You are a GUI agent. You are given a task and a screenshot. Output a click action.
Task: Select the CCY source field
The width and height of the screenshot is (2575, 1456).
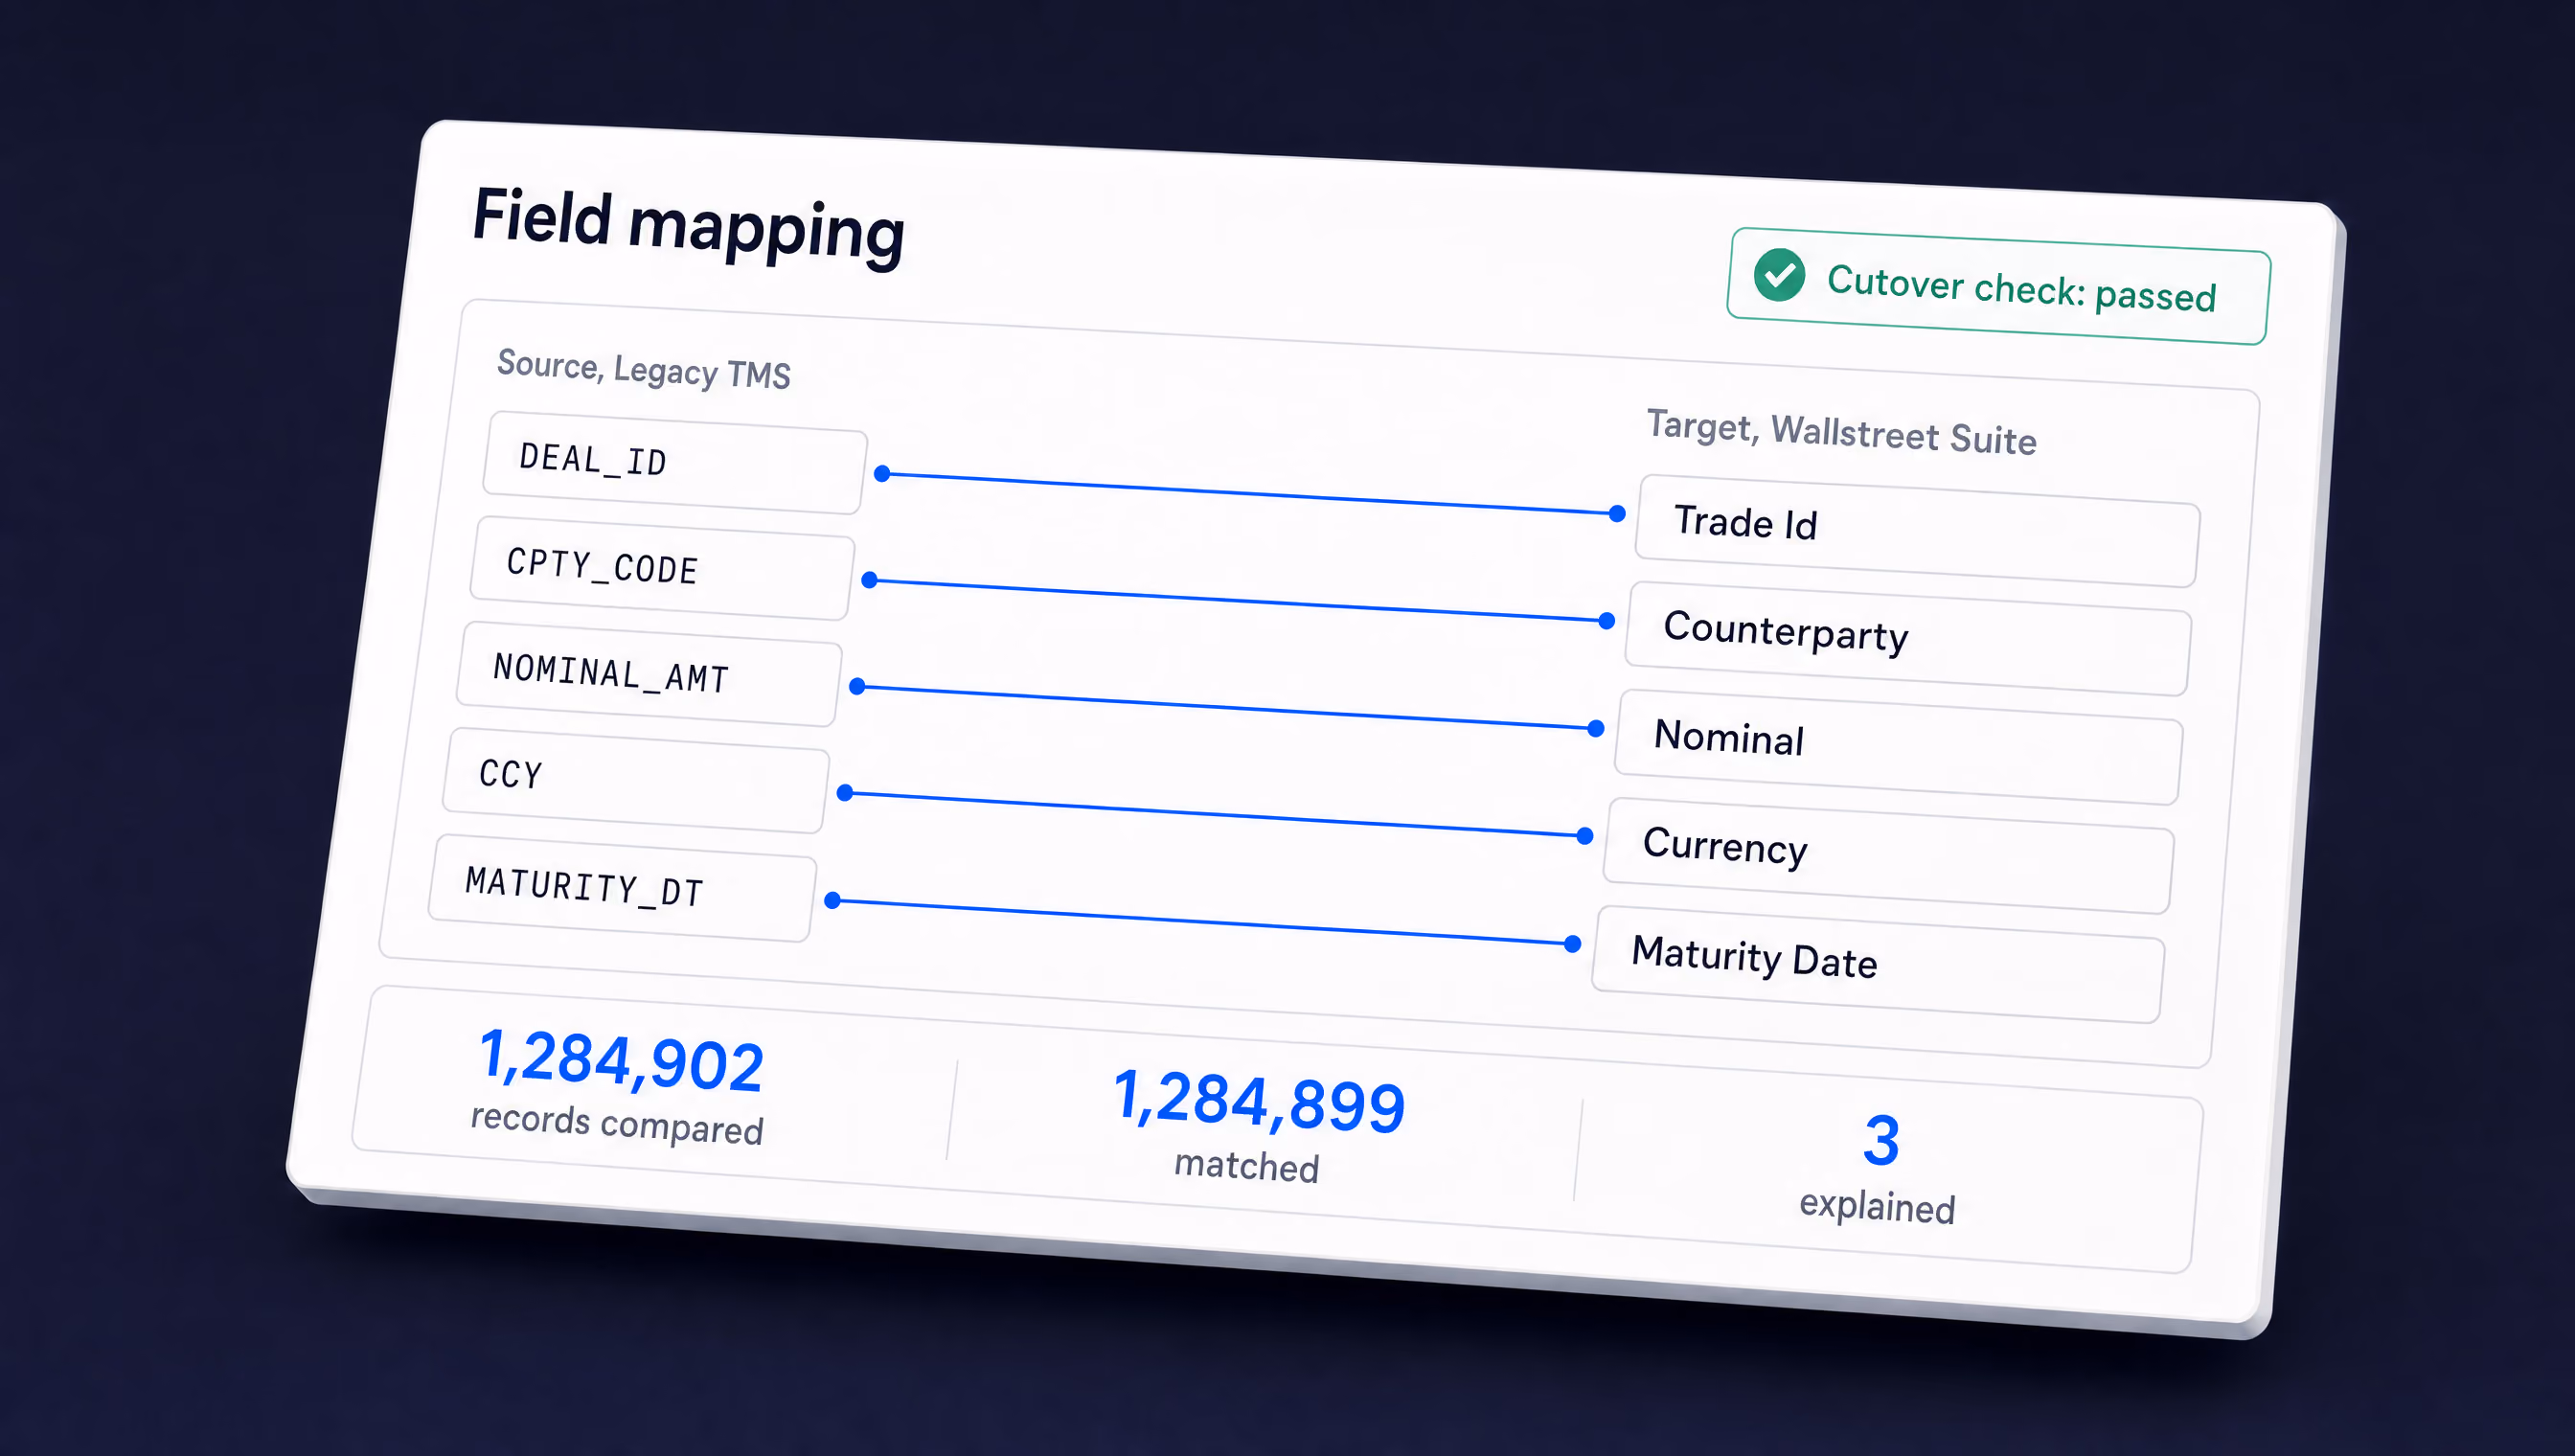[x=636, y=780]
